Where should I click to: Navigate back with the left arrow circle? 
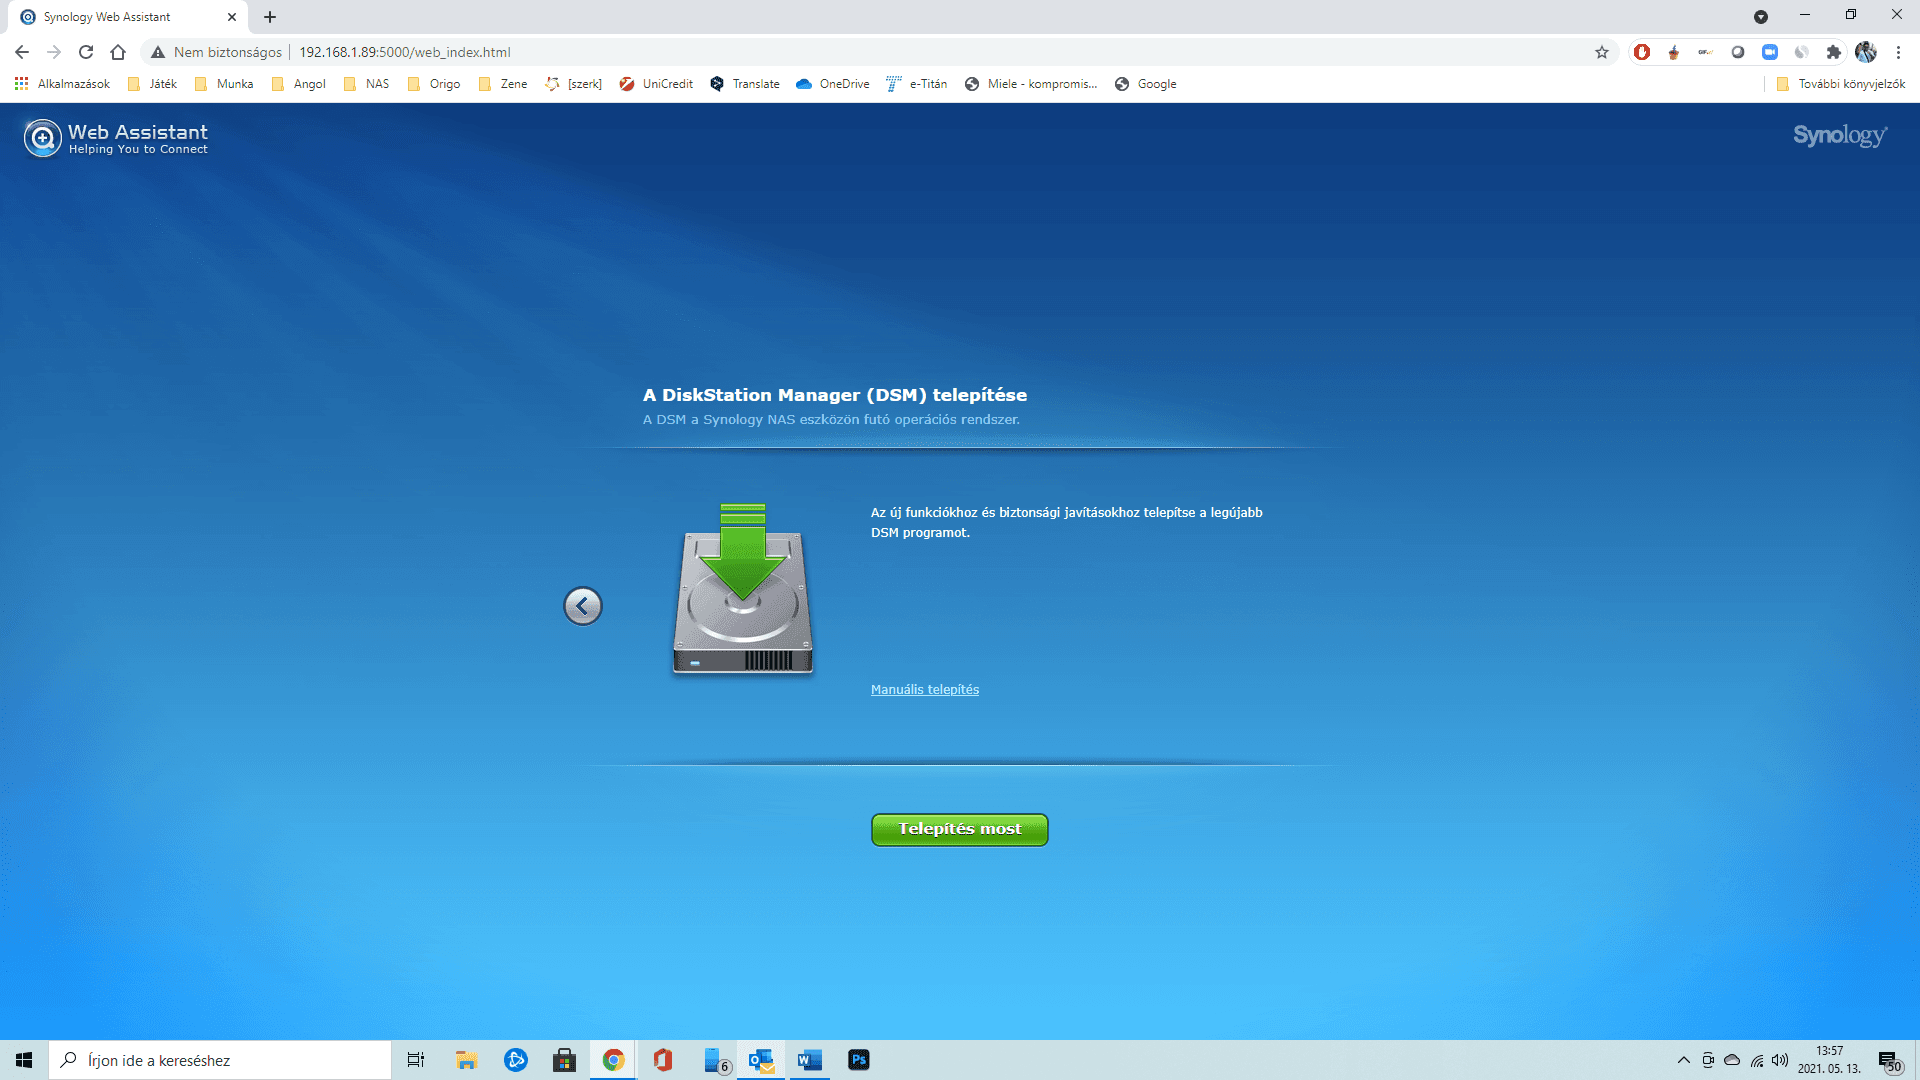(583, 606)
